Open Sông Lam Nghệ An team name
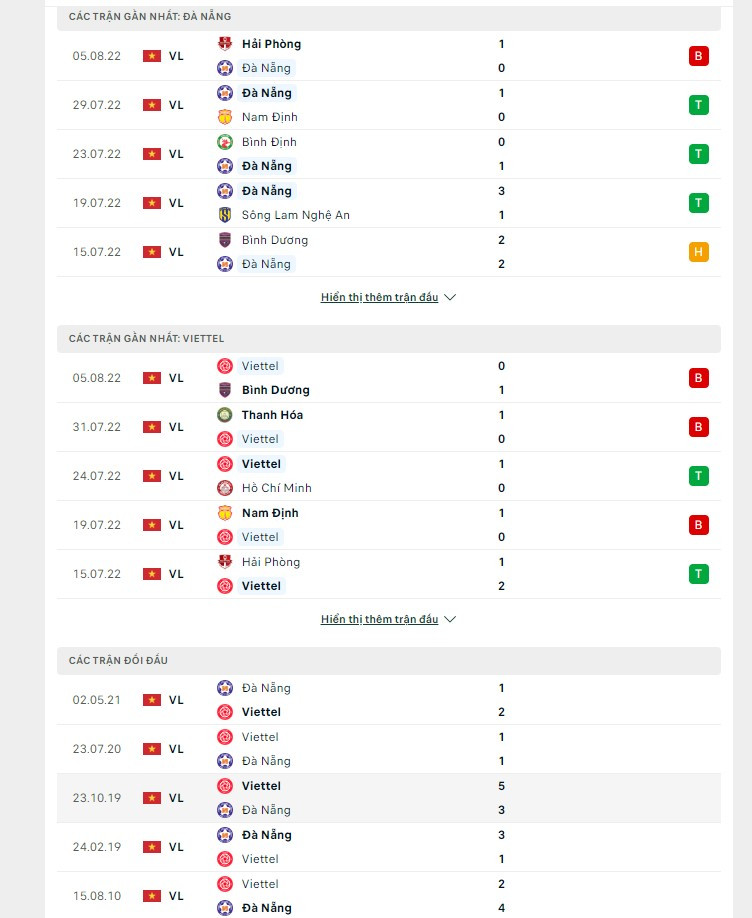The image size is (752, 918). [x=295, y=215]
